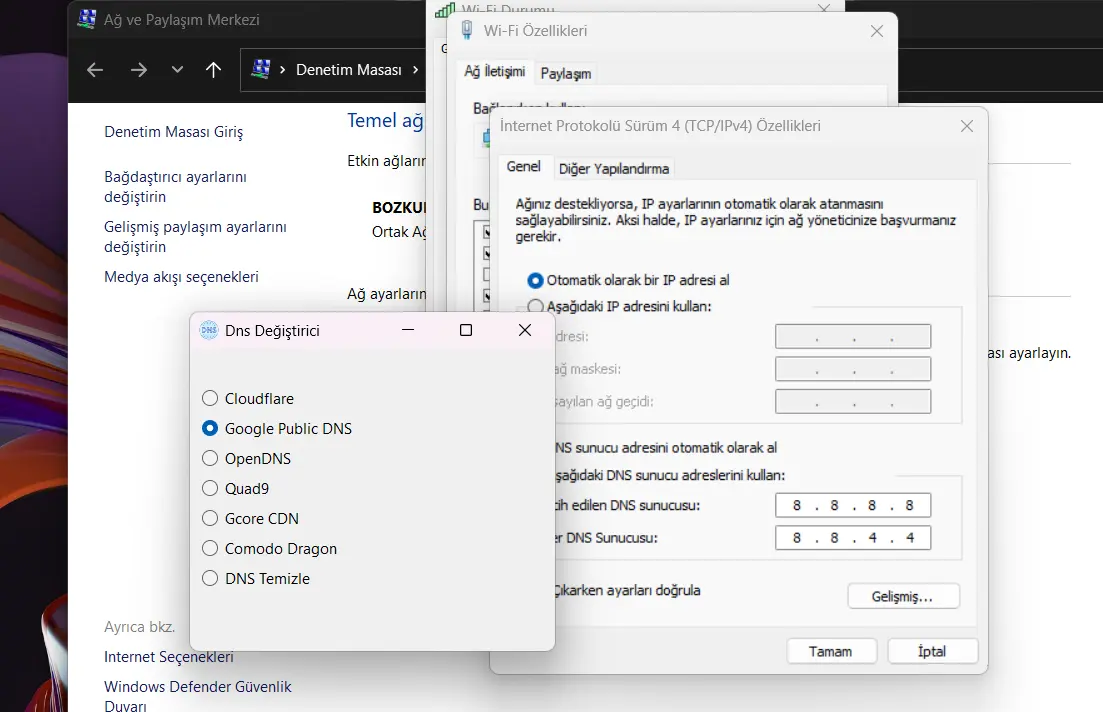The height and width of the screenshot is (712, 1103).
Task: Confirm with the Tamam button
Action: pyautogui.click(x=831, y=651)
